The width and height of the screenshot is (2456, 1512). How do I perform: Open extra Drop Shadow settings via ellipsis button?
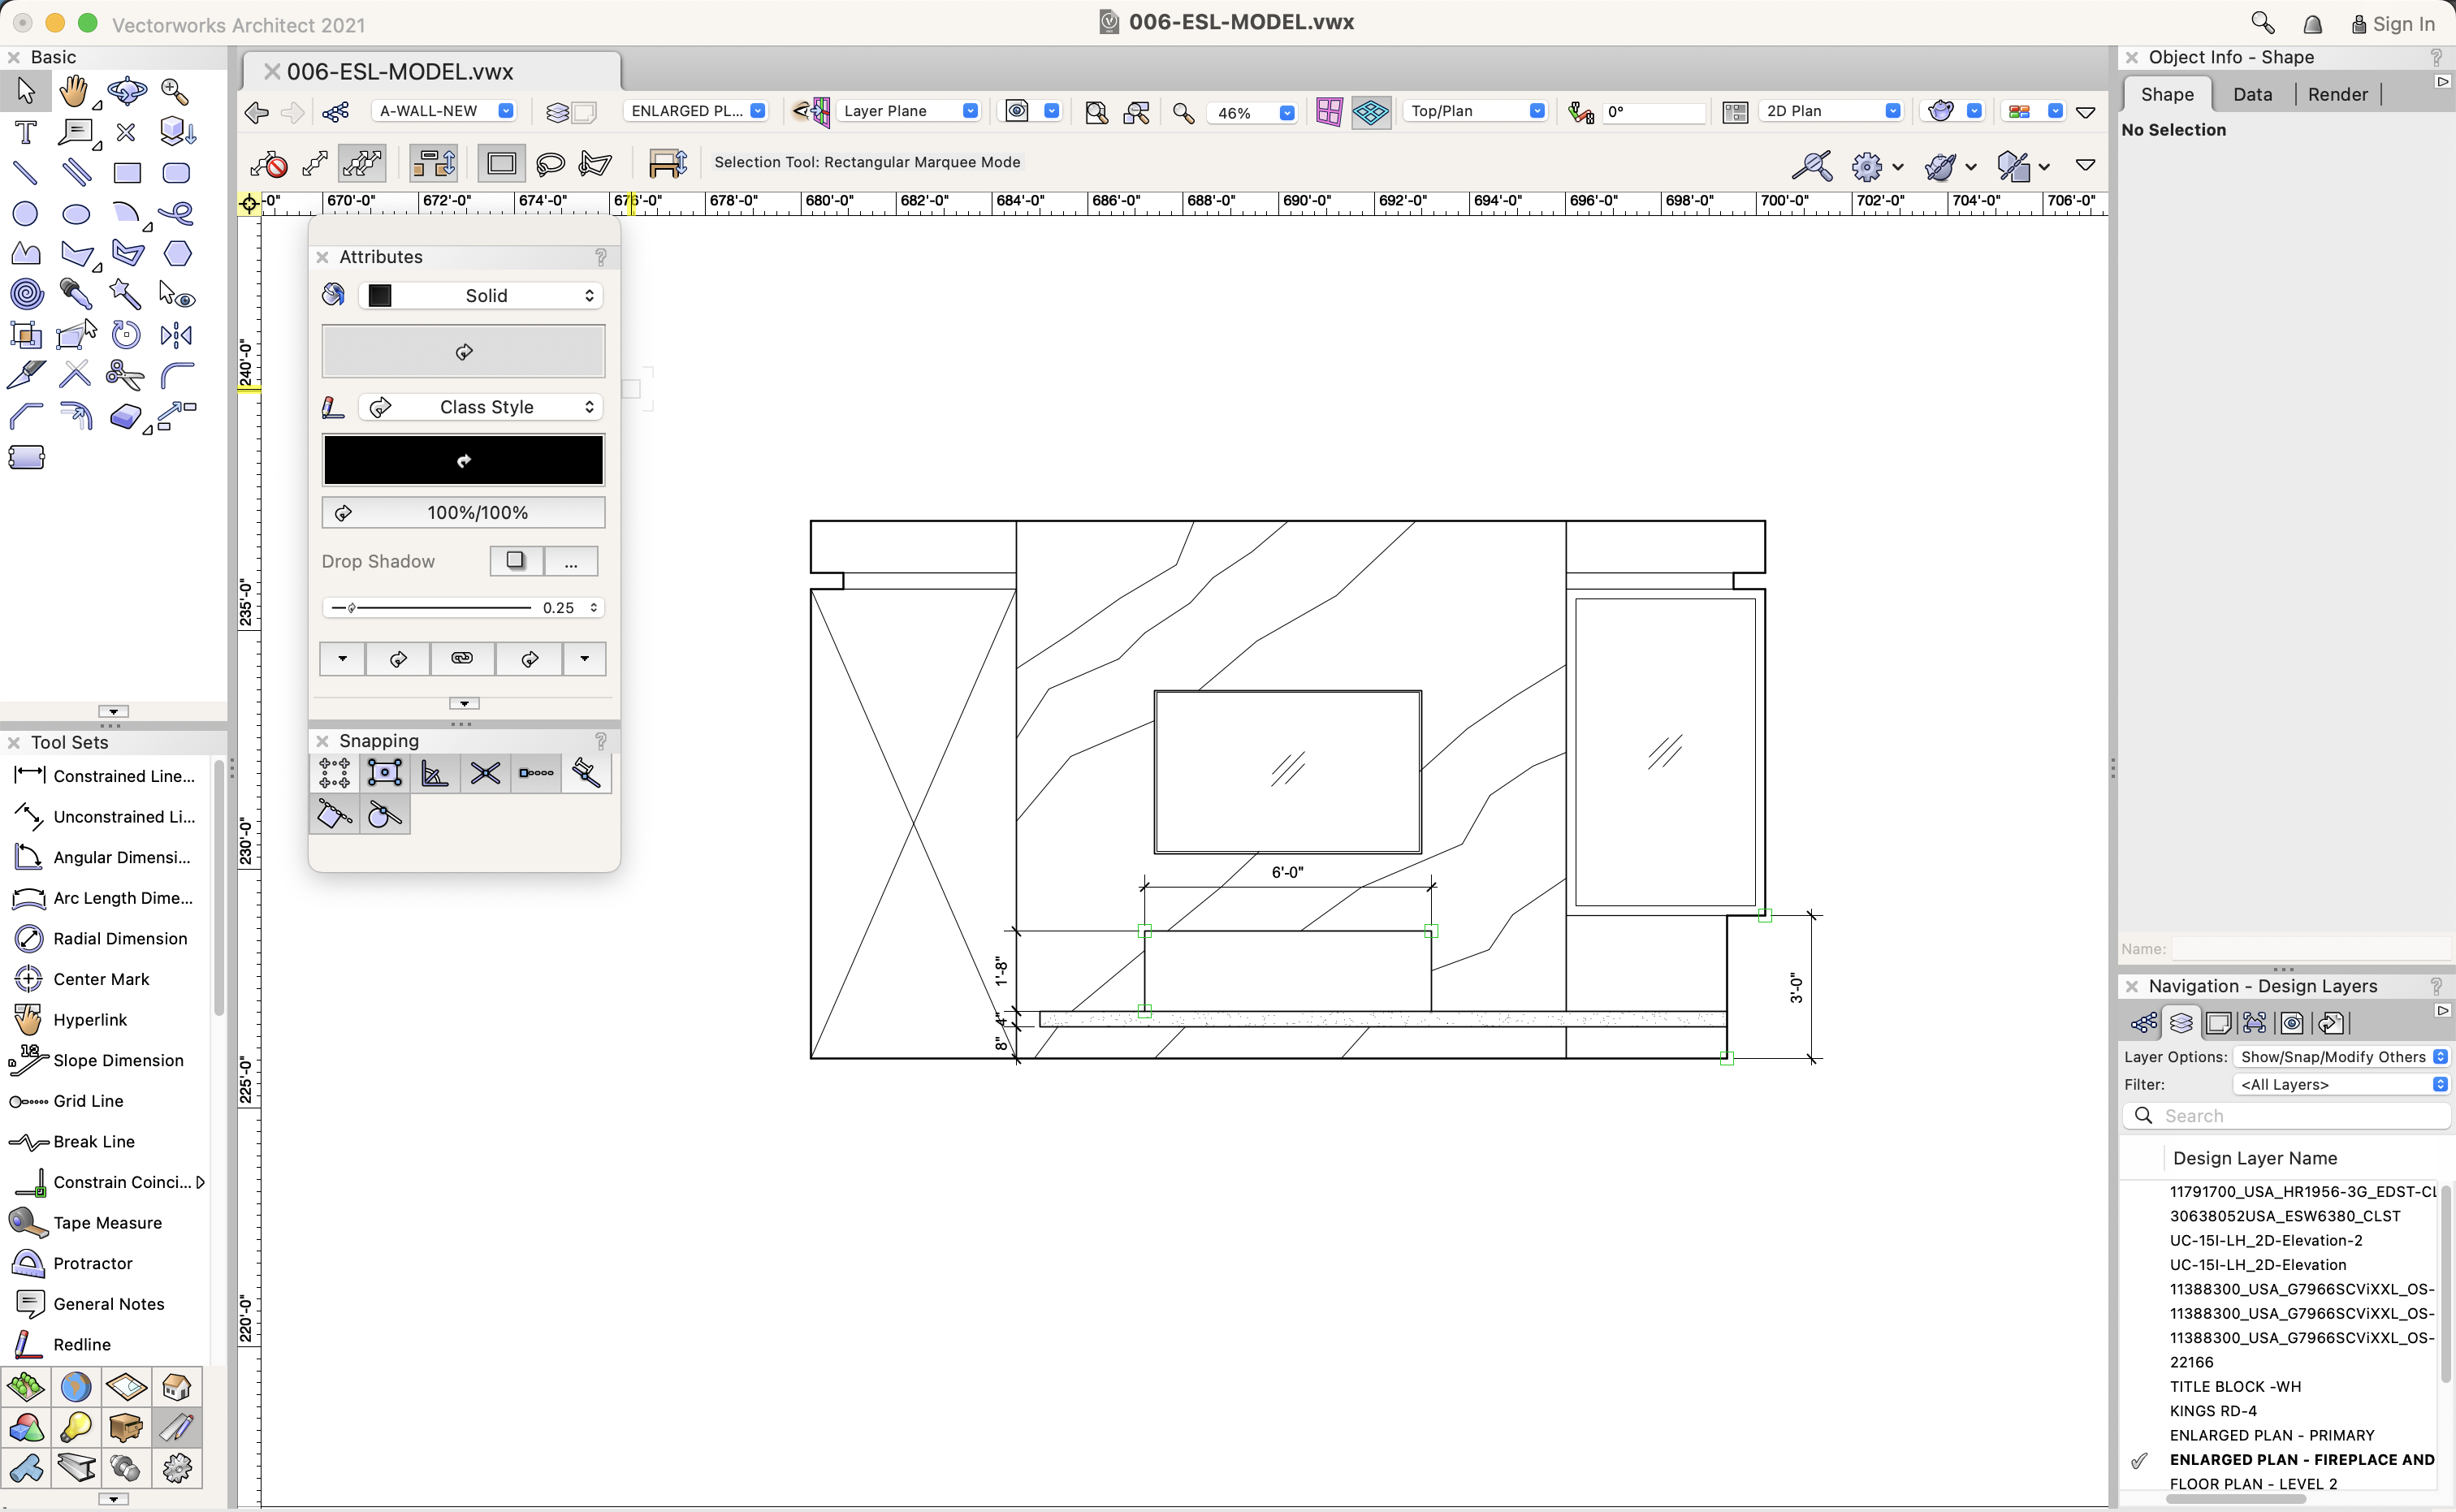point(571,561)
